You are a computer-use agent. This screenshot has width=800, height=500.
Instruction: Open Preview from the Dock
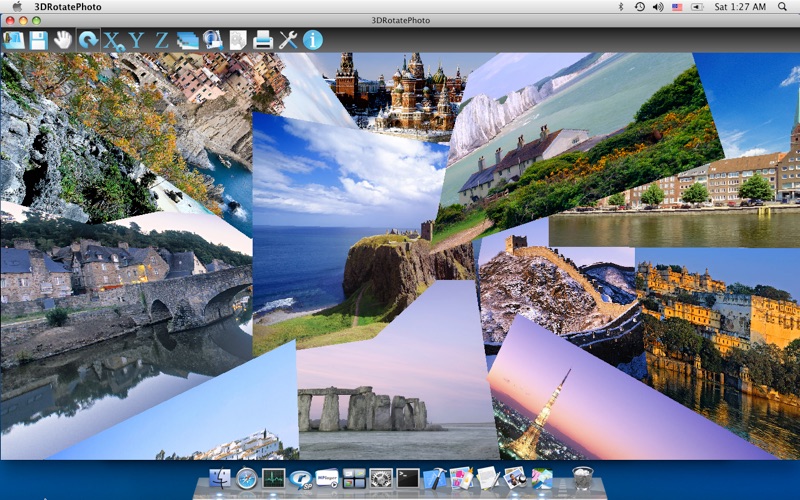pyautogui.click(x=515, y=479)
